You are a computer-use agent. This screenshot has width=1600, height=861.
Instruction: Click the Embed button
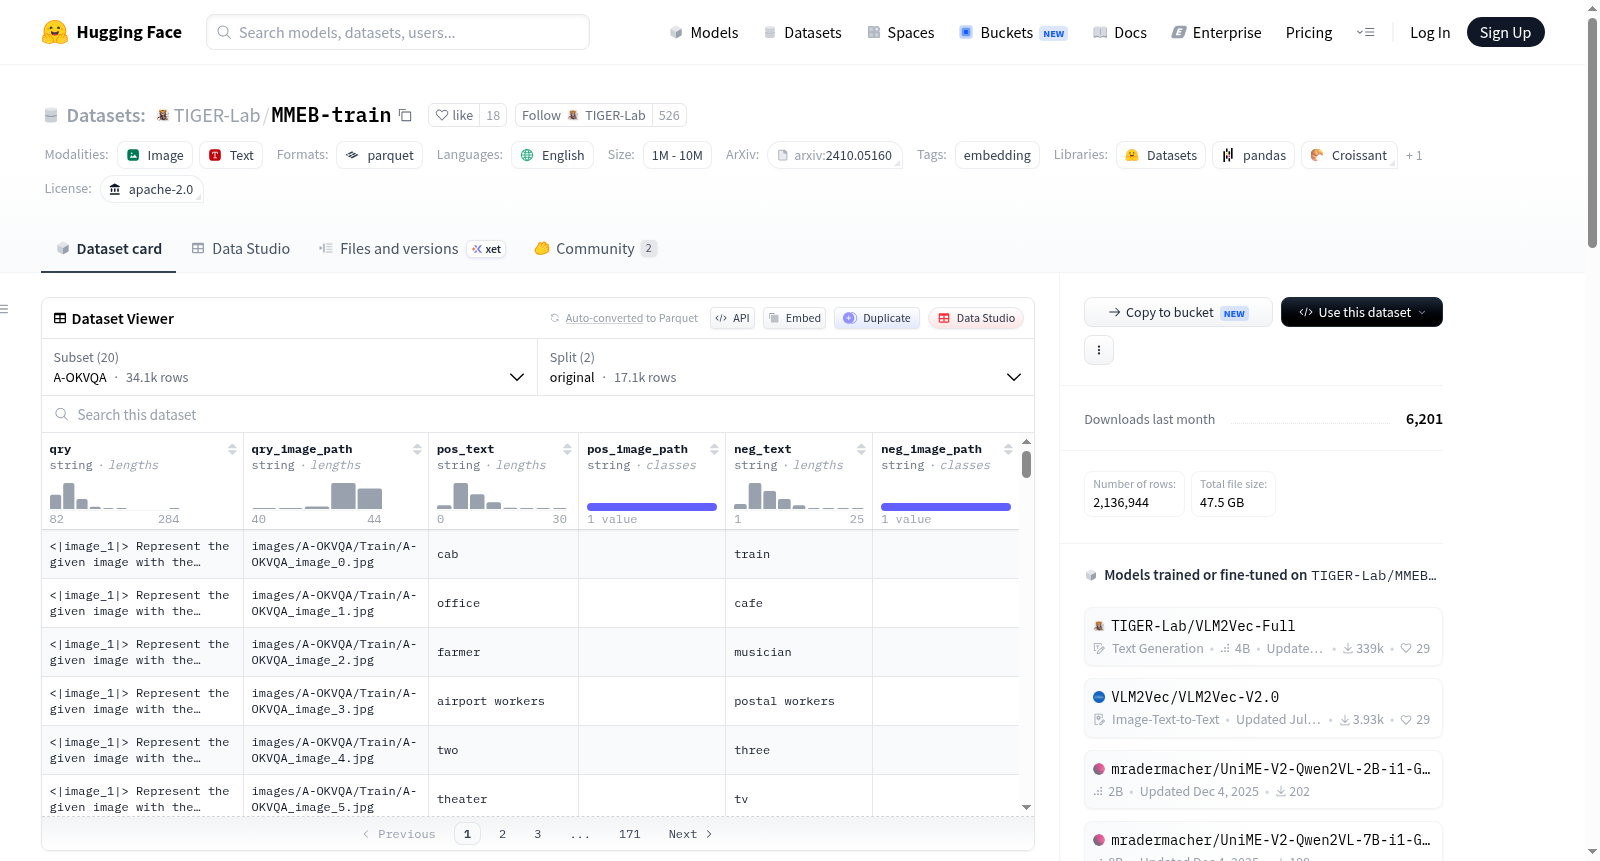(x=794, y=318)
